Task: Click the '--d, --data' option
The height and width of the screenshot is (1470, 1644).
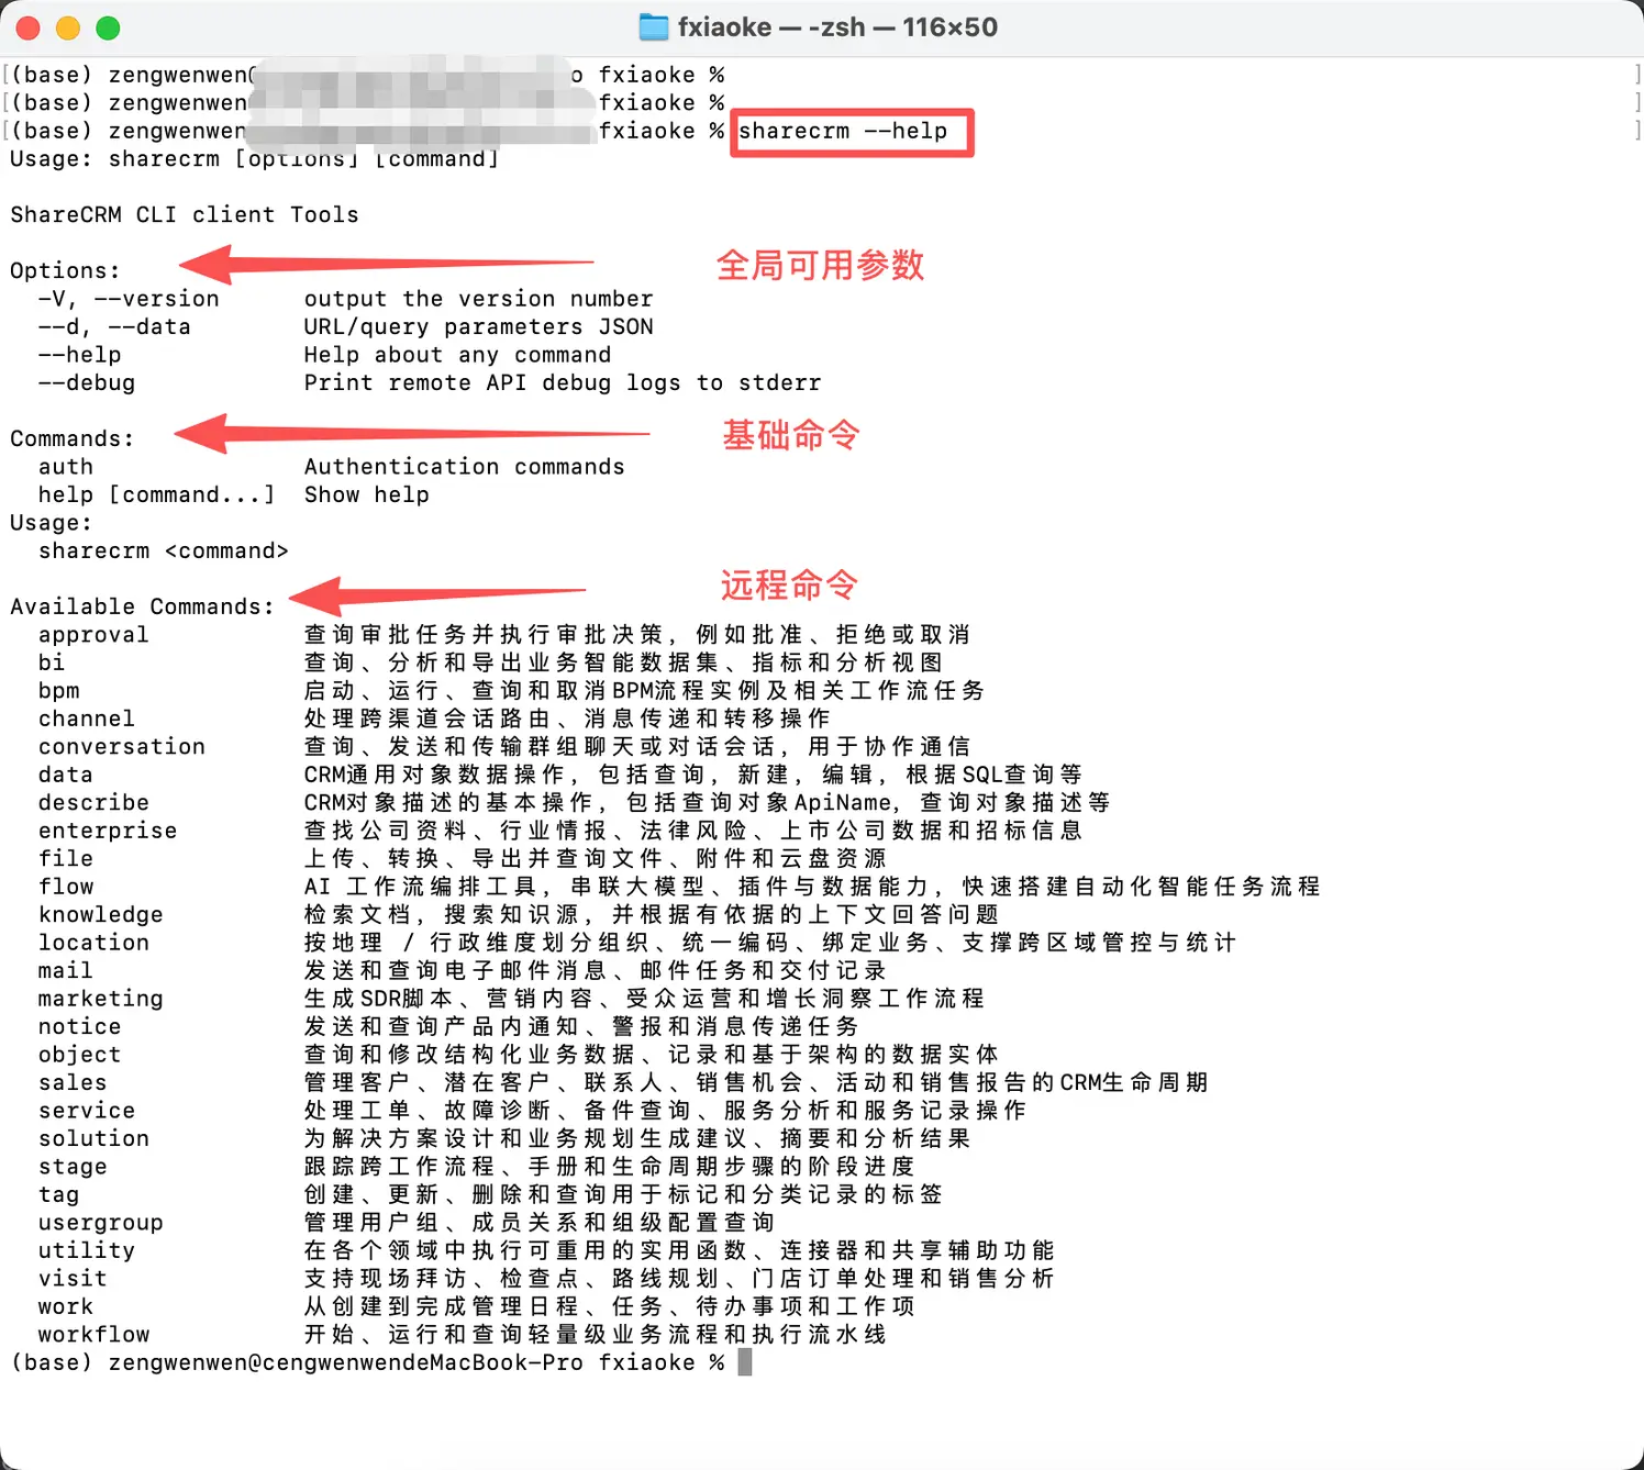Action: point(114,327)
